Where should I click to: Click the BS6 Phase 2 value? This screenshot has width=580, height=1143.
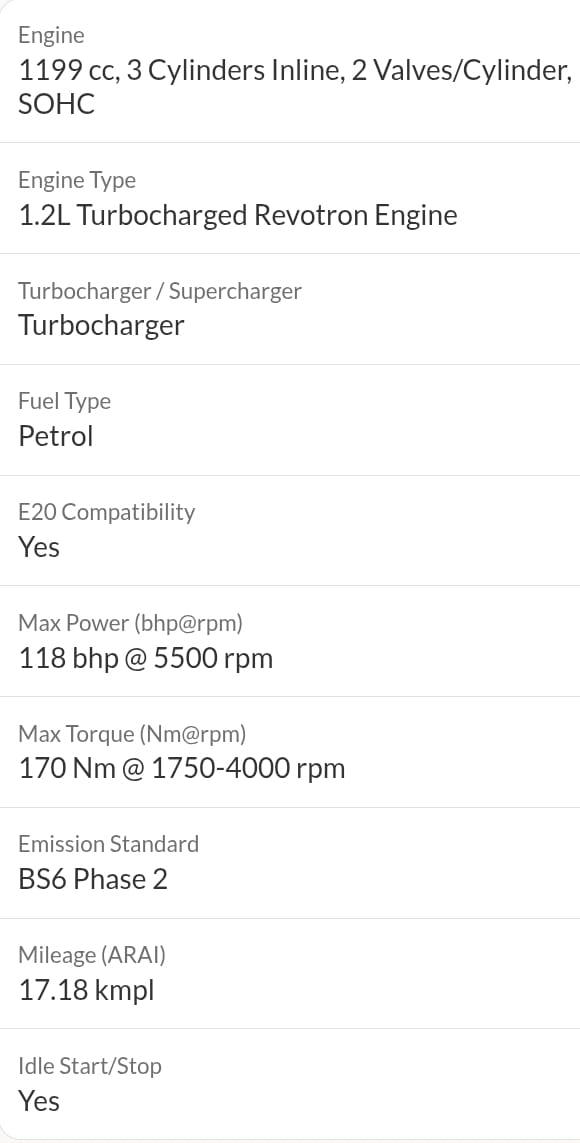coord(93,879)
